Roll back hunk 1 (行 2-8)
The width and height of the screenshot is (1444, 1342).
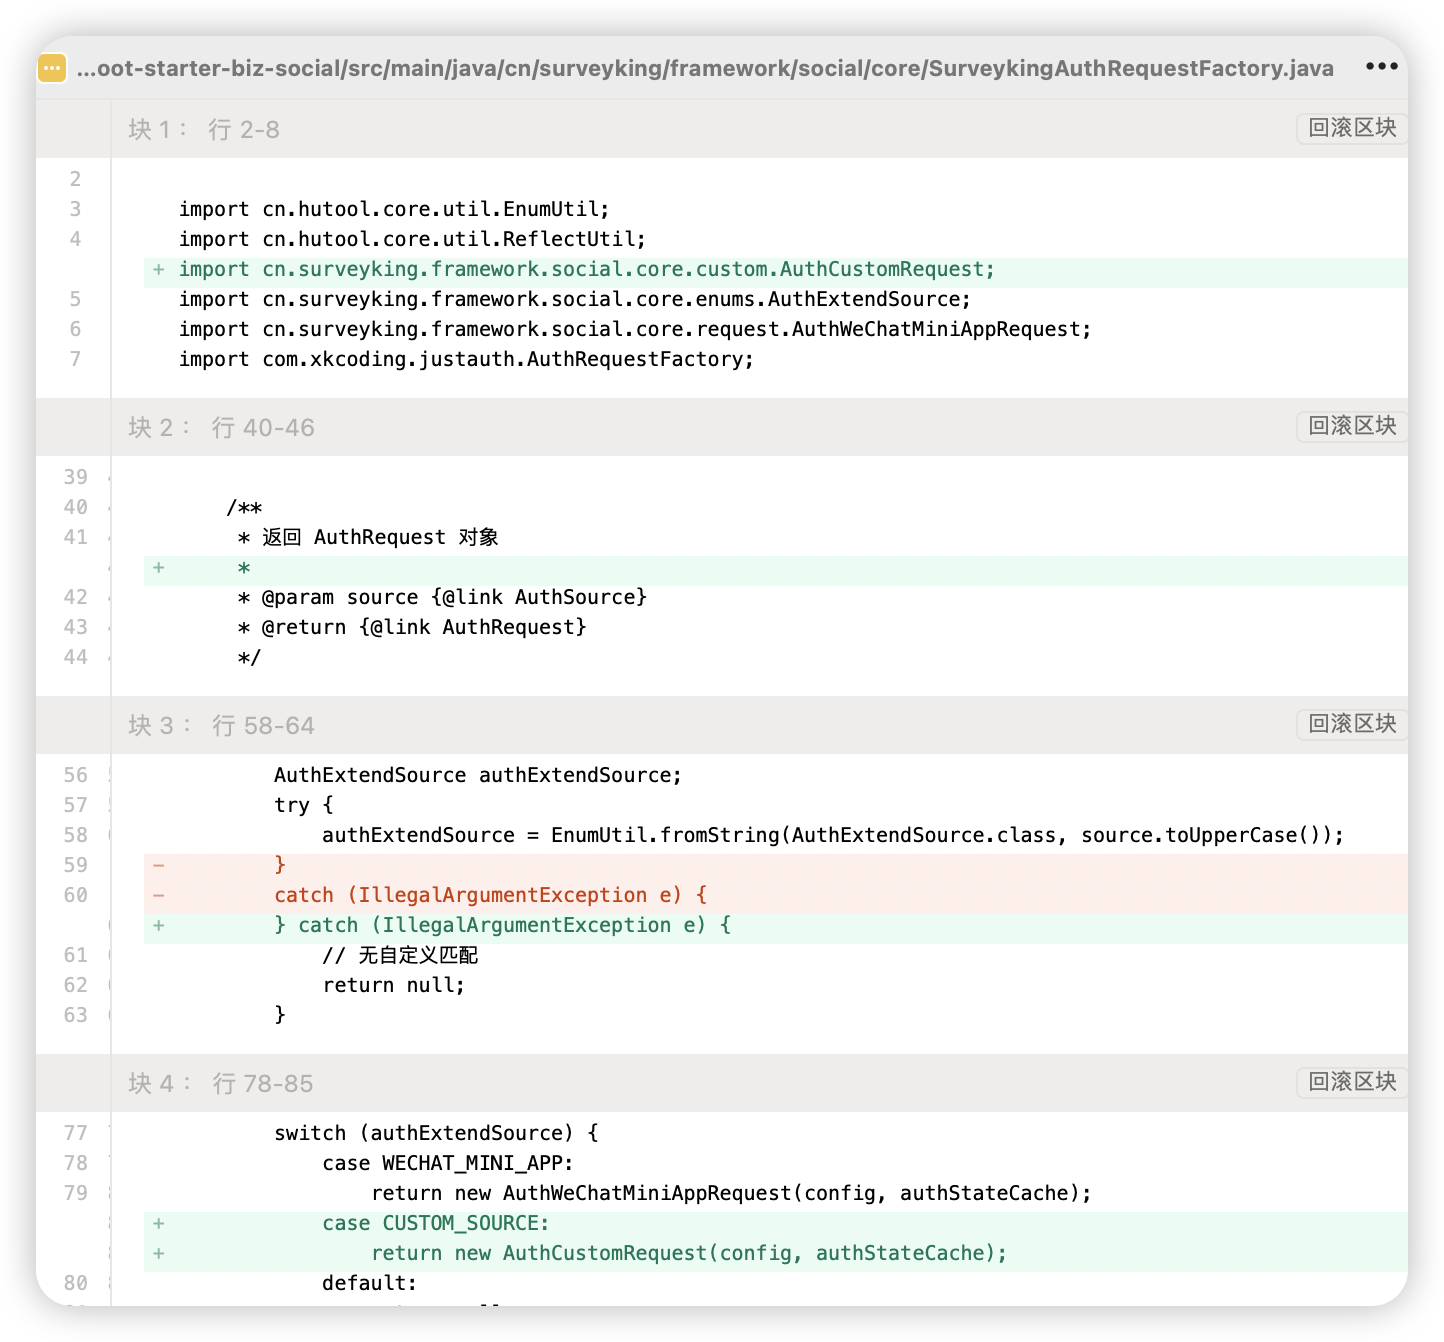coord(1352,128)
